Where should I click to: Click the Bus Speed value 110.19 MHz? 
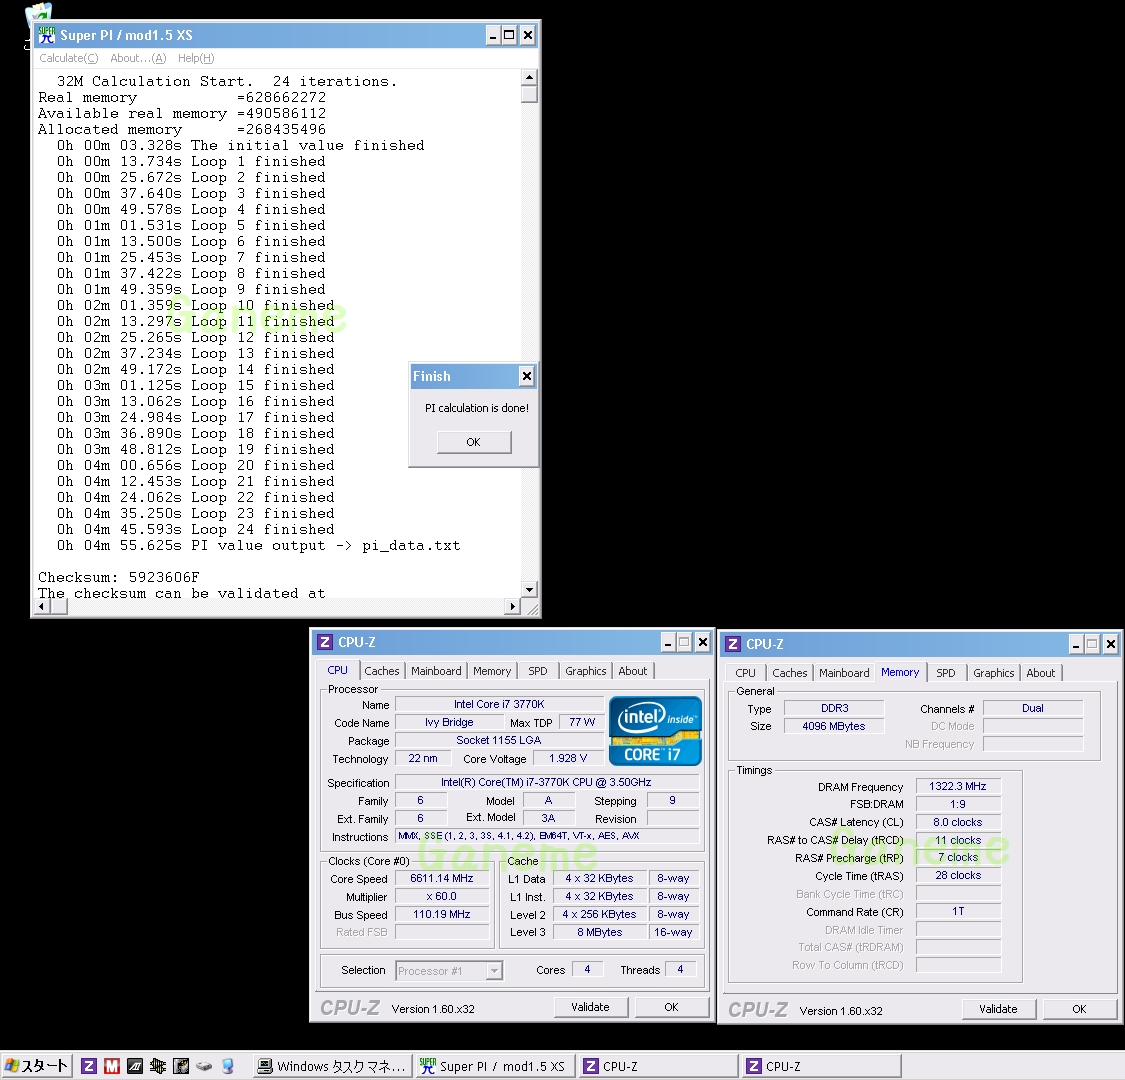(442, 914)
